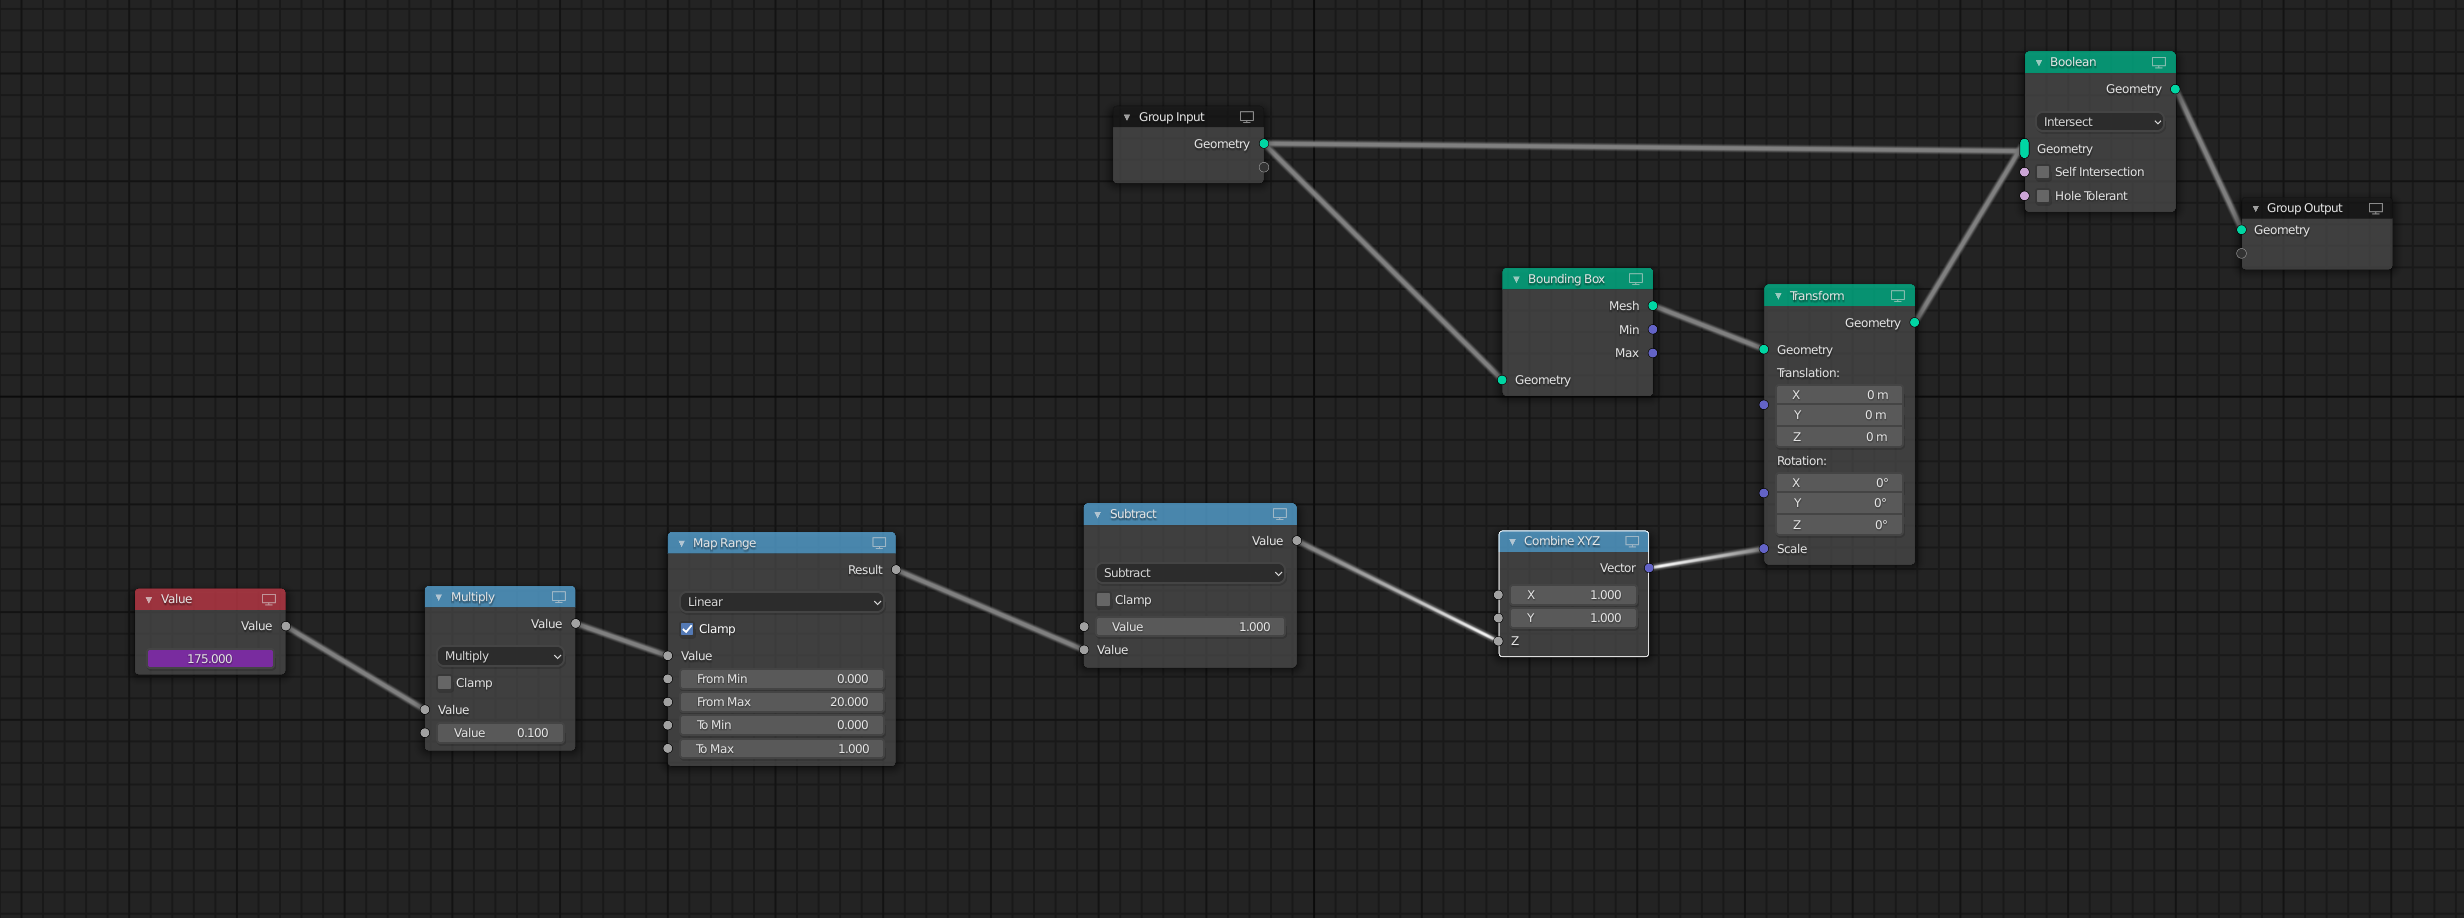
Task: Open the Linear interpolation dropdown in Map Range
Action: point(781,601)
